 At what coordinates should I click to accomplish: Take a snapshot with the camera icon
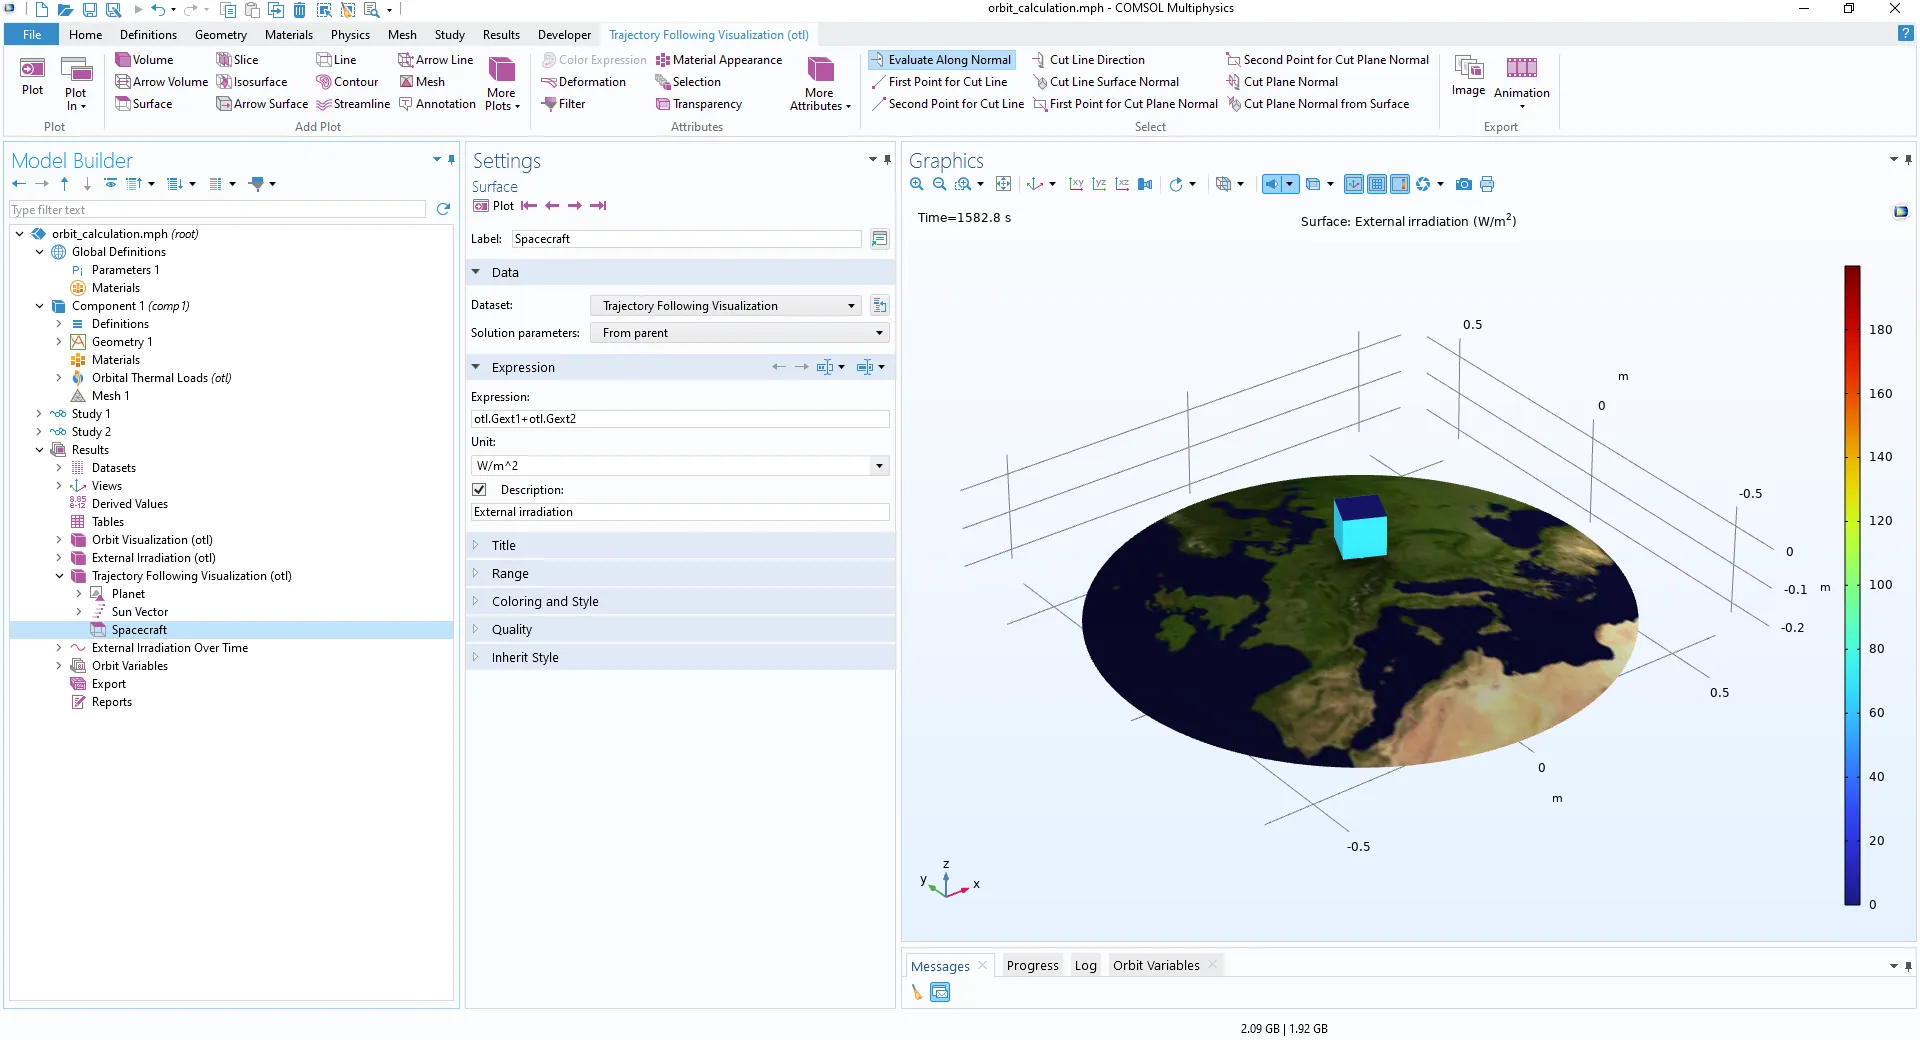point(1464,184)
